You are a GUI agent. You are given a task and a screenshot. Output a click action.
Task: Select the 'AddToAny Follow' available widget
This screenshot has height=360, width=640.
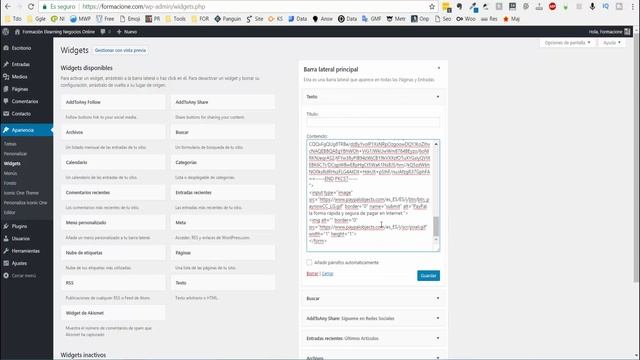coord(113,102)
